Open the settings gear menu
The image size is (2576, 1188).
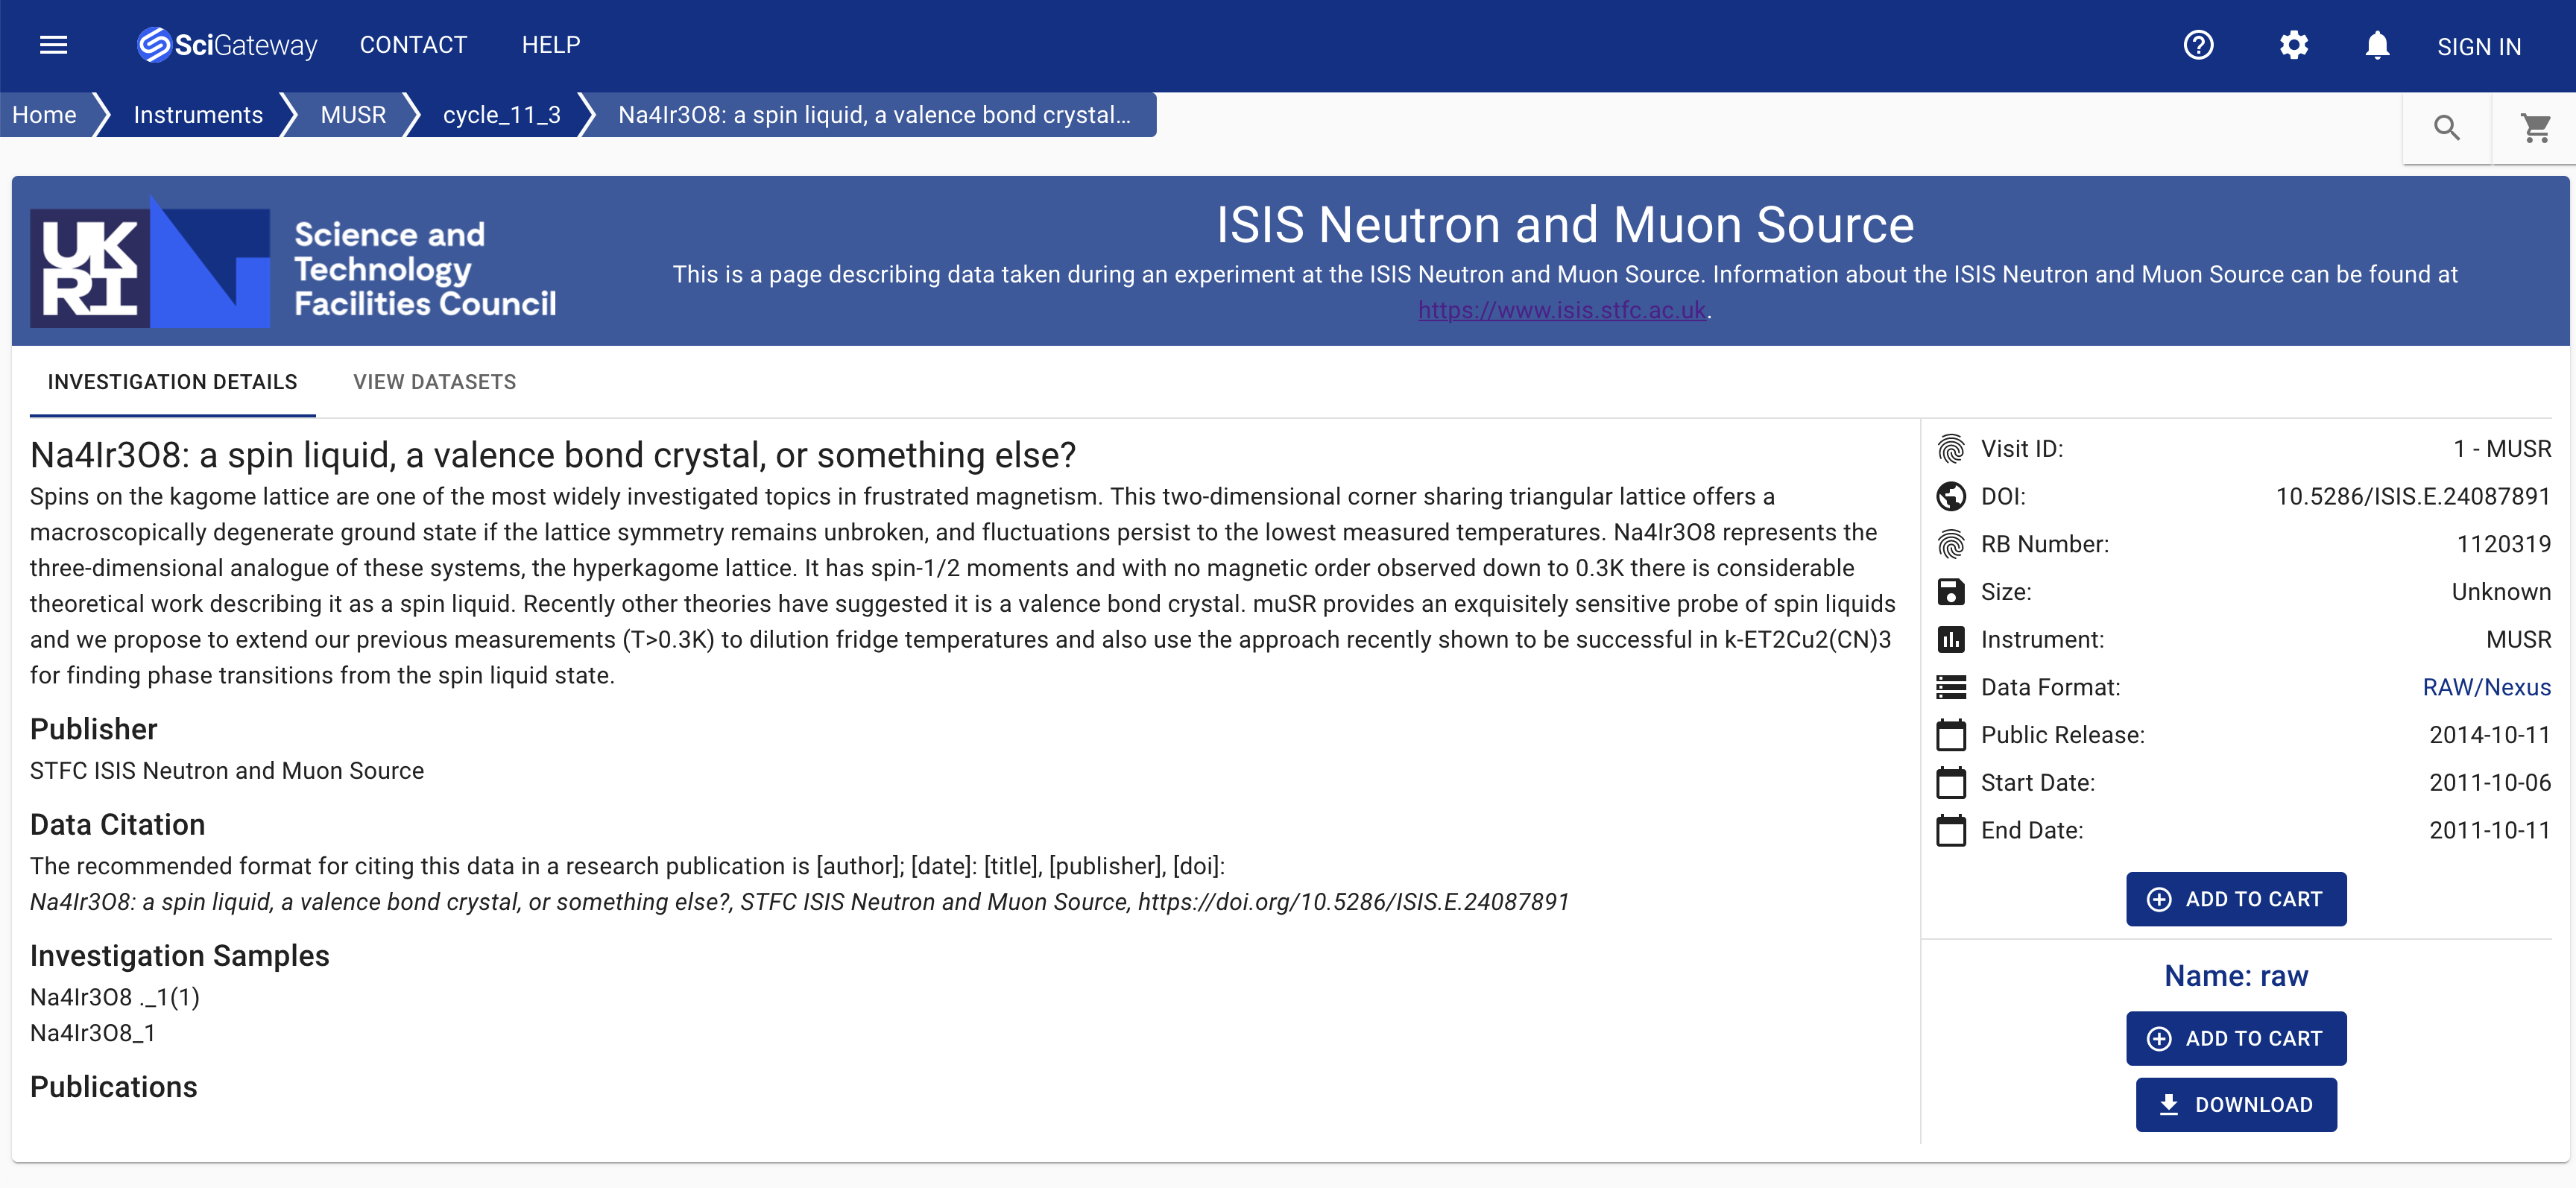click(2293, 45)
